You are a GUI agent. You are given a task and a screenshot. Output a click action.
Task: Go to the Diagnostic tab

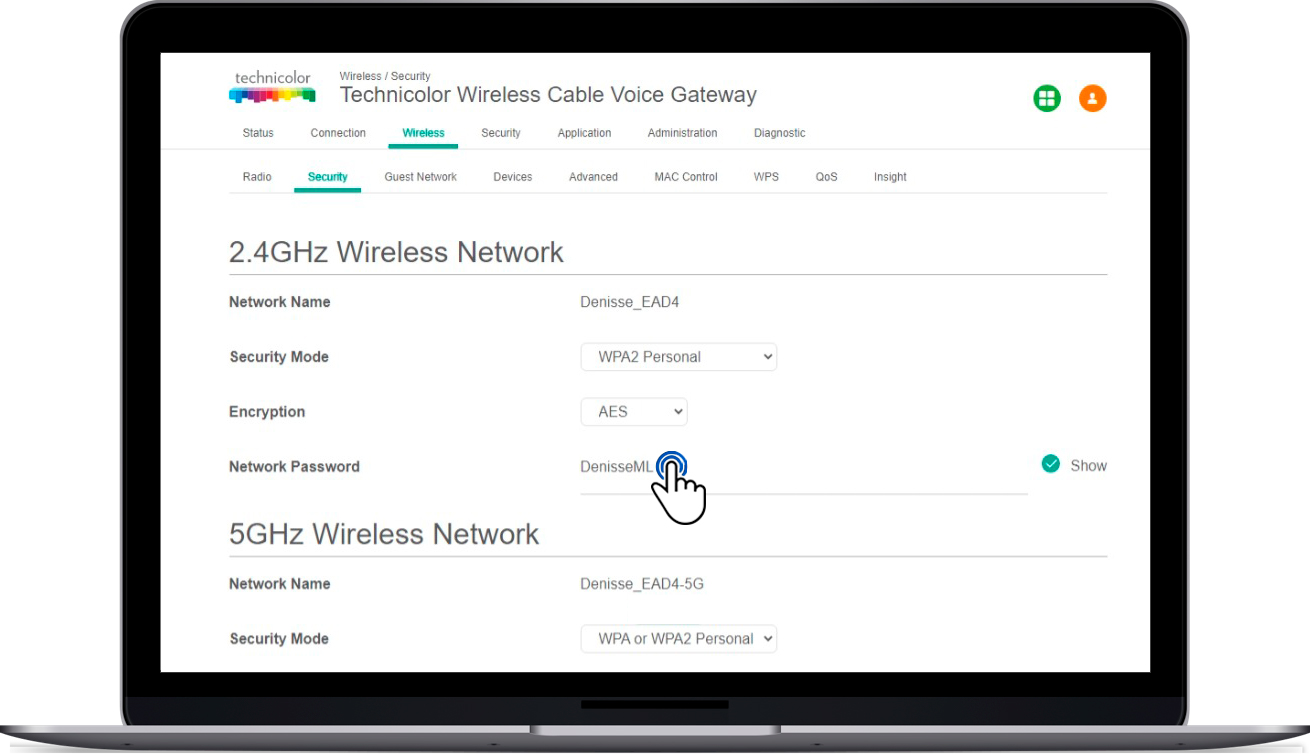tap(779, 133)
